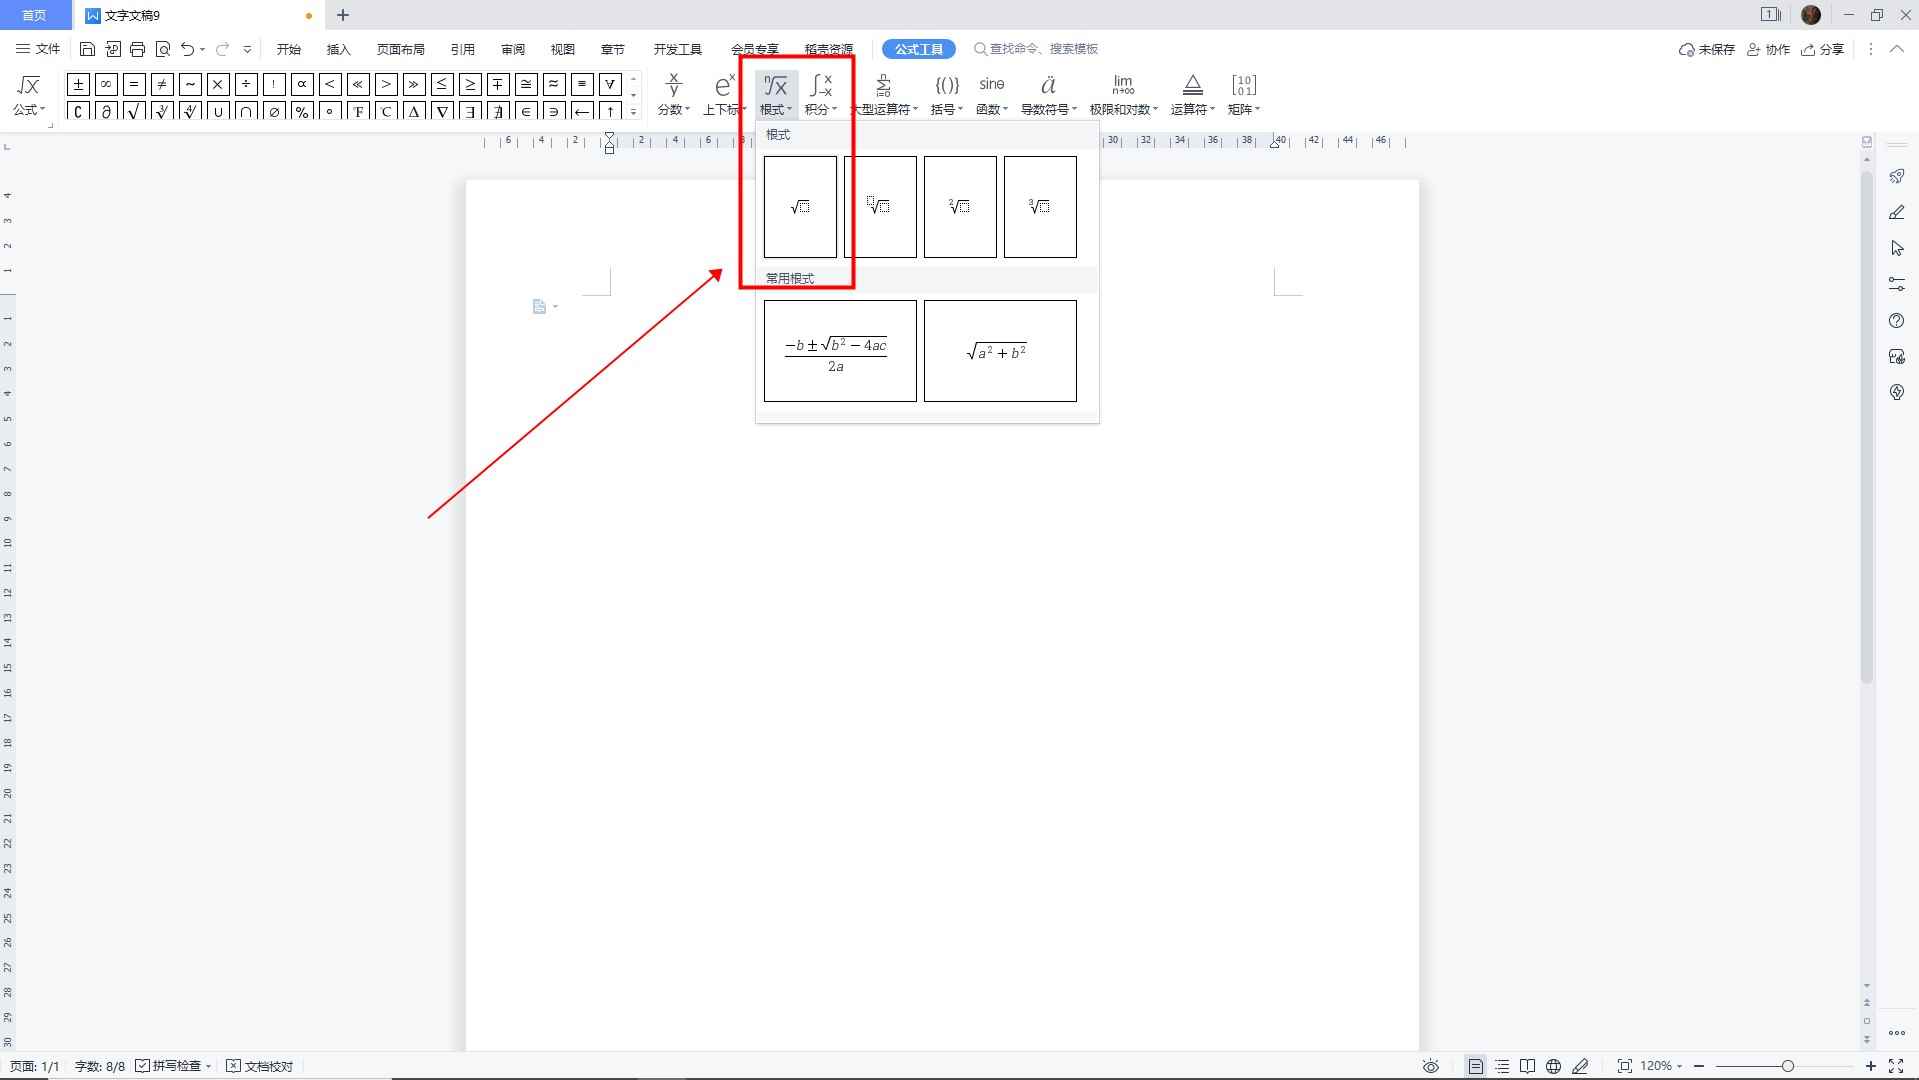Click the plus-minus symbol in the symbol gallery
This screenshot has height=1080, width=1919.
tap(78, 84)
